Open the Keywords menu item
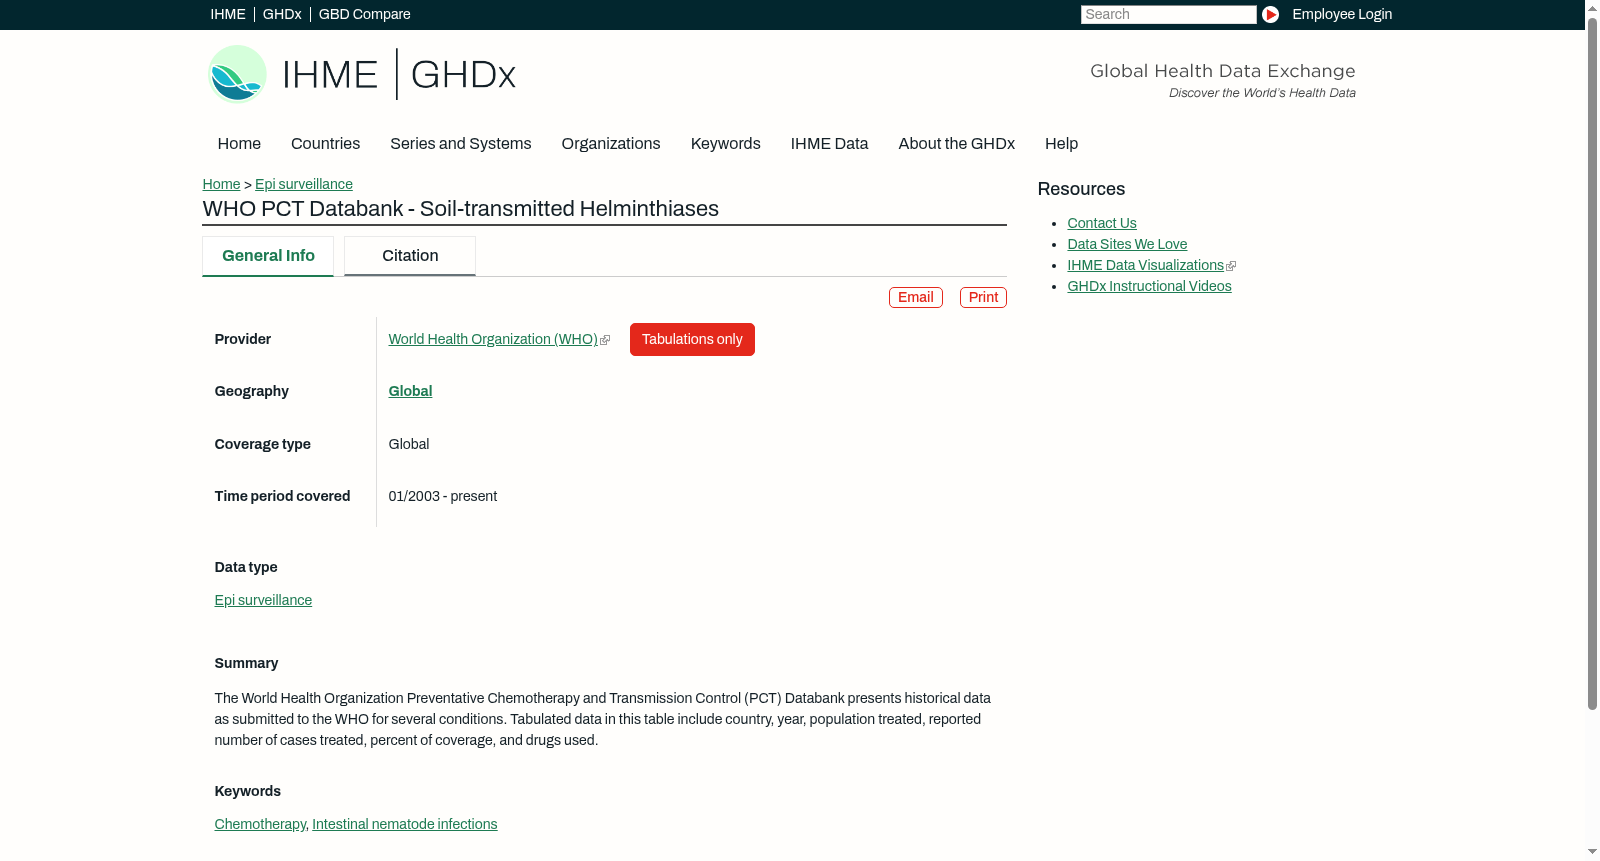Screen dimensions: 1600x861 (726, 144)
